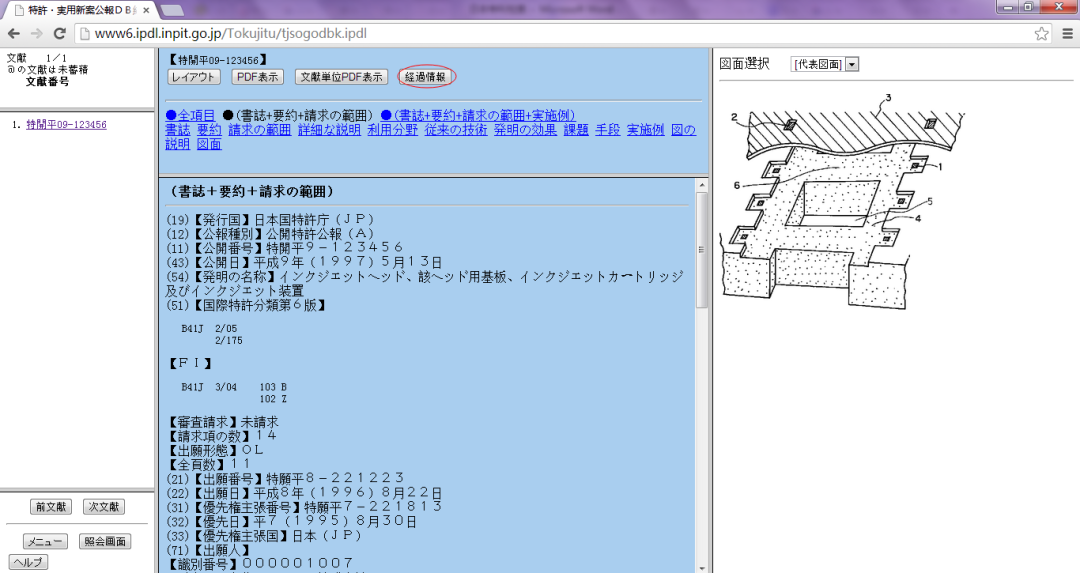Click the (書誌+要約+請求の範囲) section heading
Viewport: 1080px width, 573px height.
251,191
